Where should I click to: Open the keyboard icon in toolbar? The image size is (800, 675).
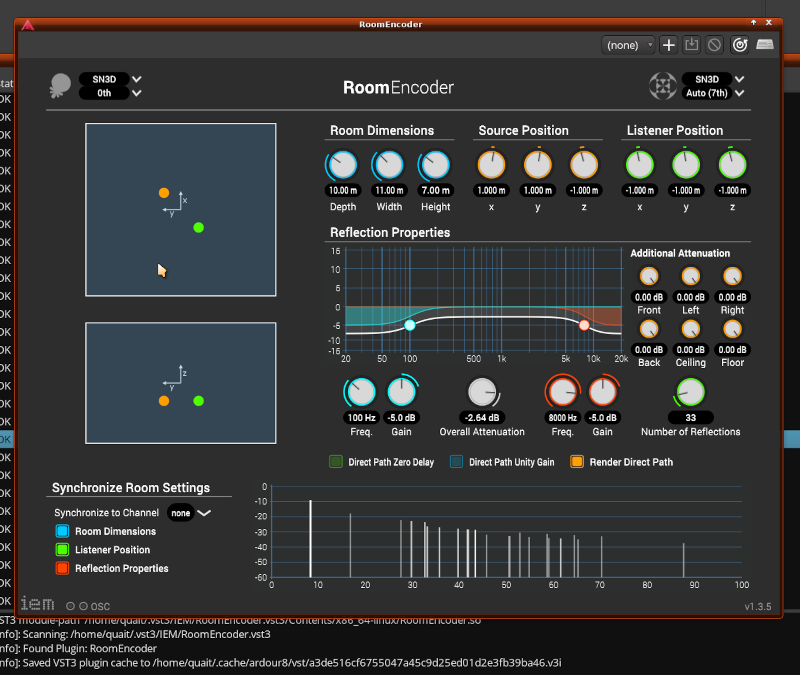(765, 45)
